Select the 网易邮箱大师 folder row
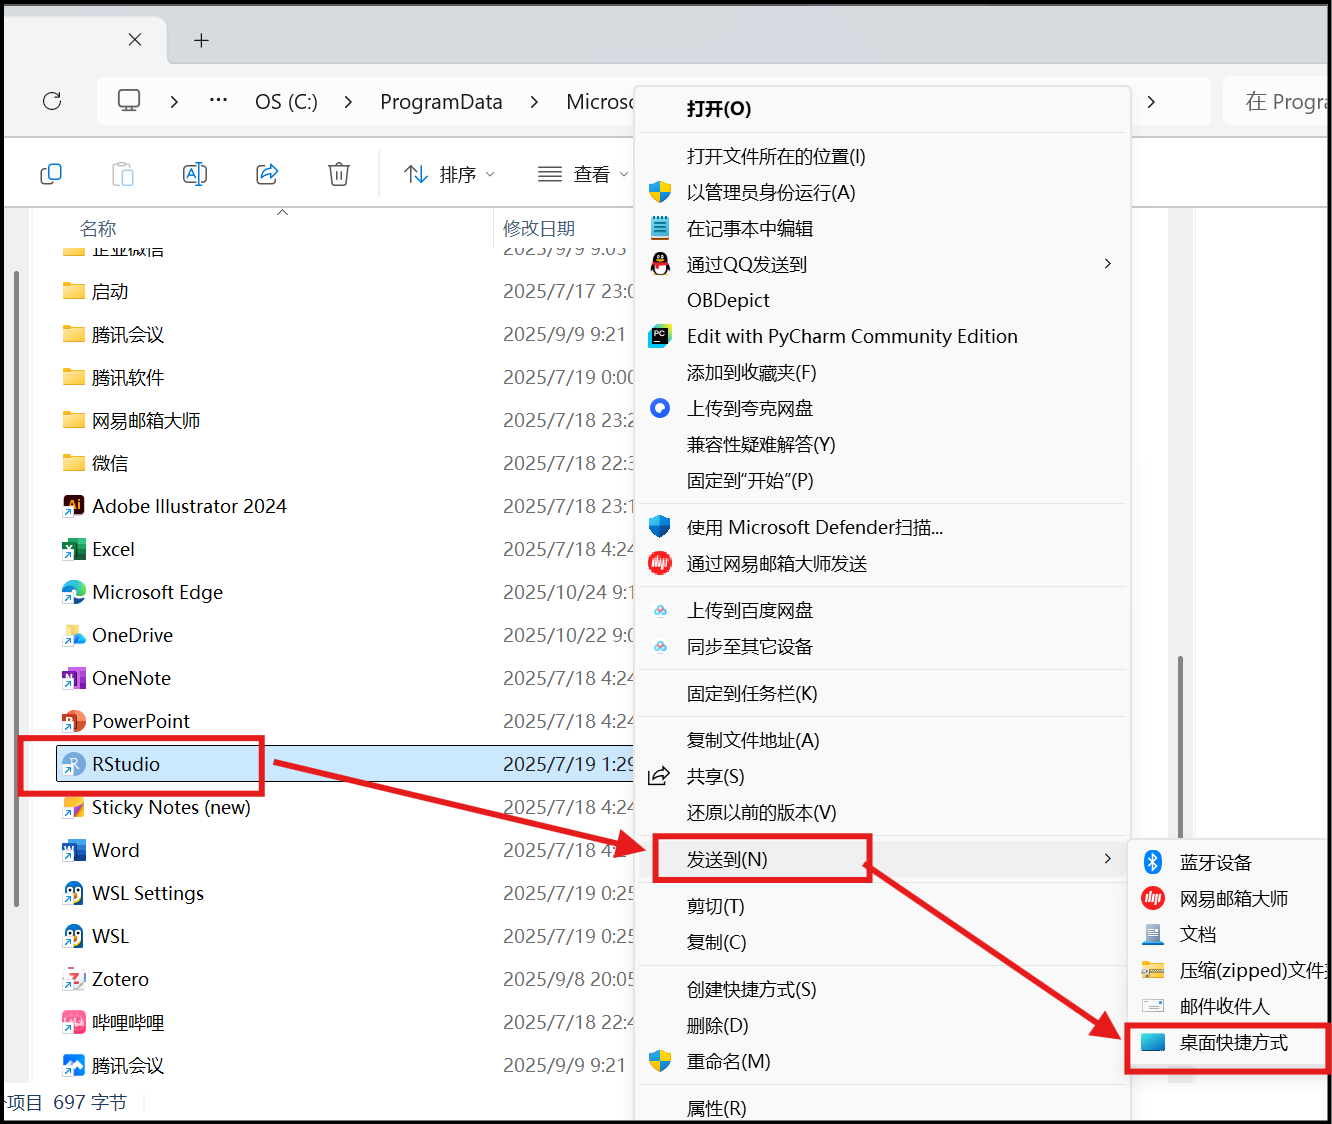 [346, 420]
